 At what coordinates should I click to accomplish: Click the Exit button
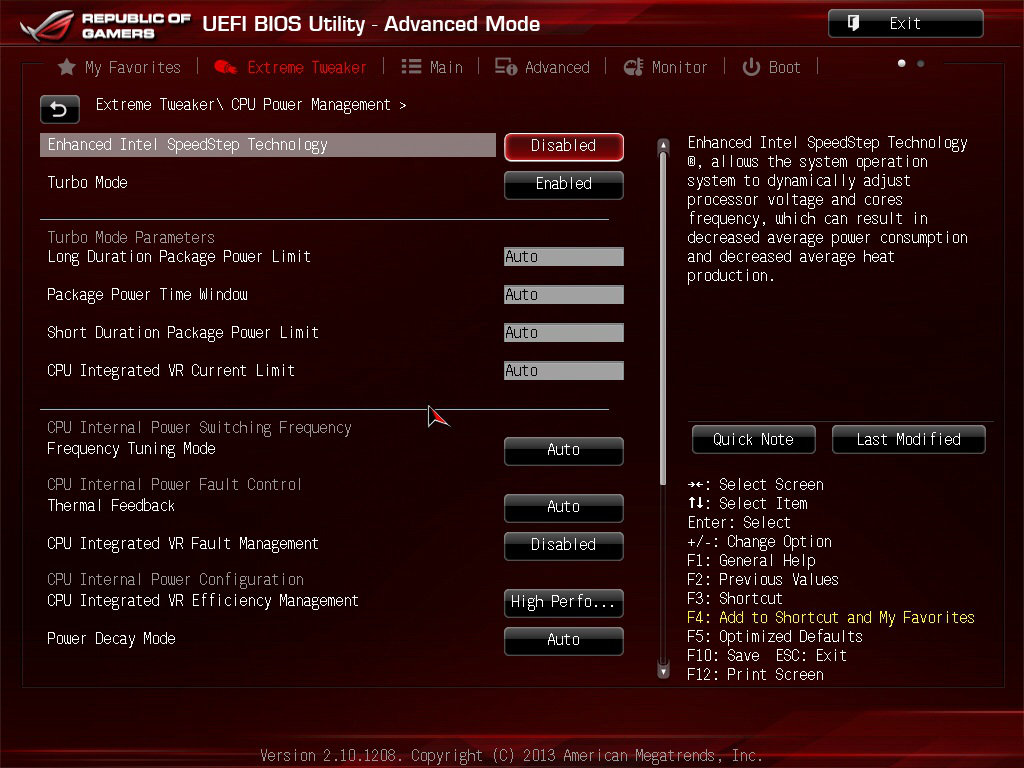[905, 24]
